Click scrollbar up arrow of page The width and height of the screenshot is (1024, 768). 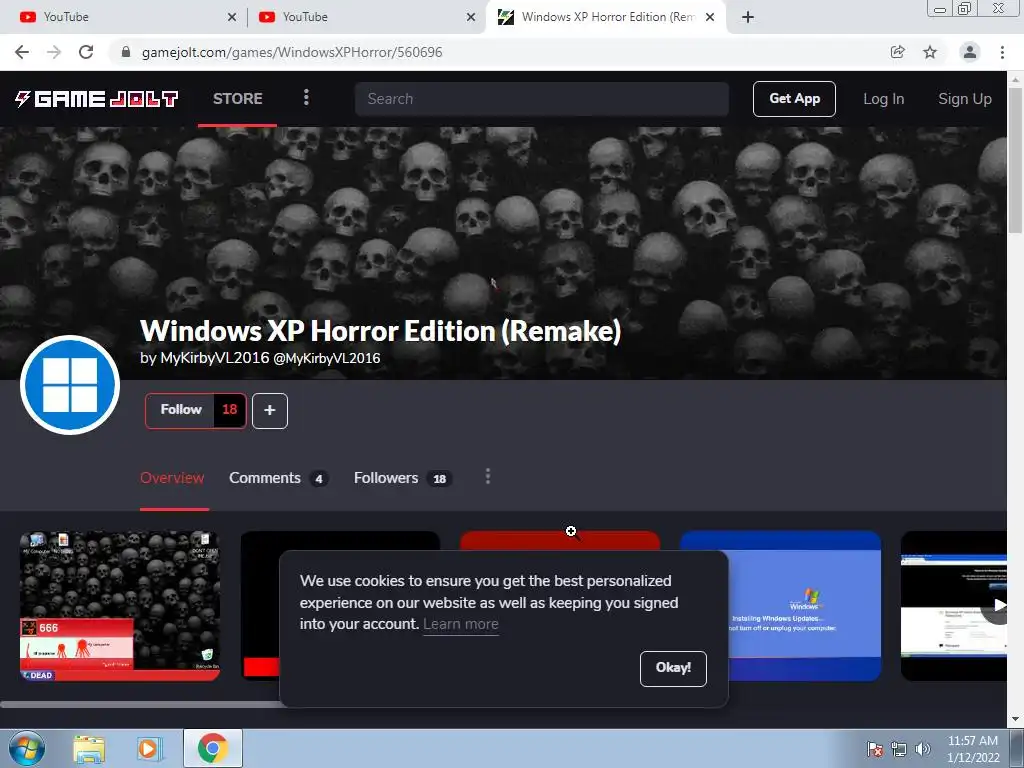[x=1015, y=78]
